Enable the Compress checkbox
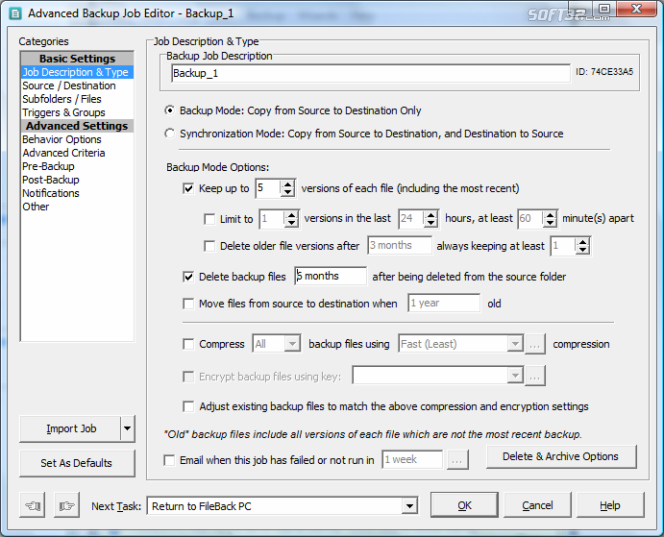The image size is (664, 537). coord(188,344)
